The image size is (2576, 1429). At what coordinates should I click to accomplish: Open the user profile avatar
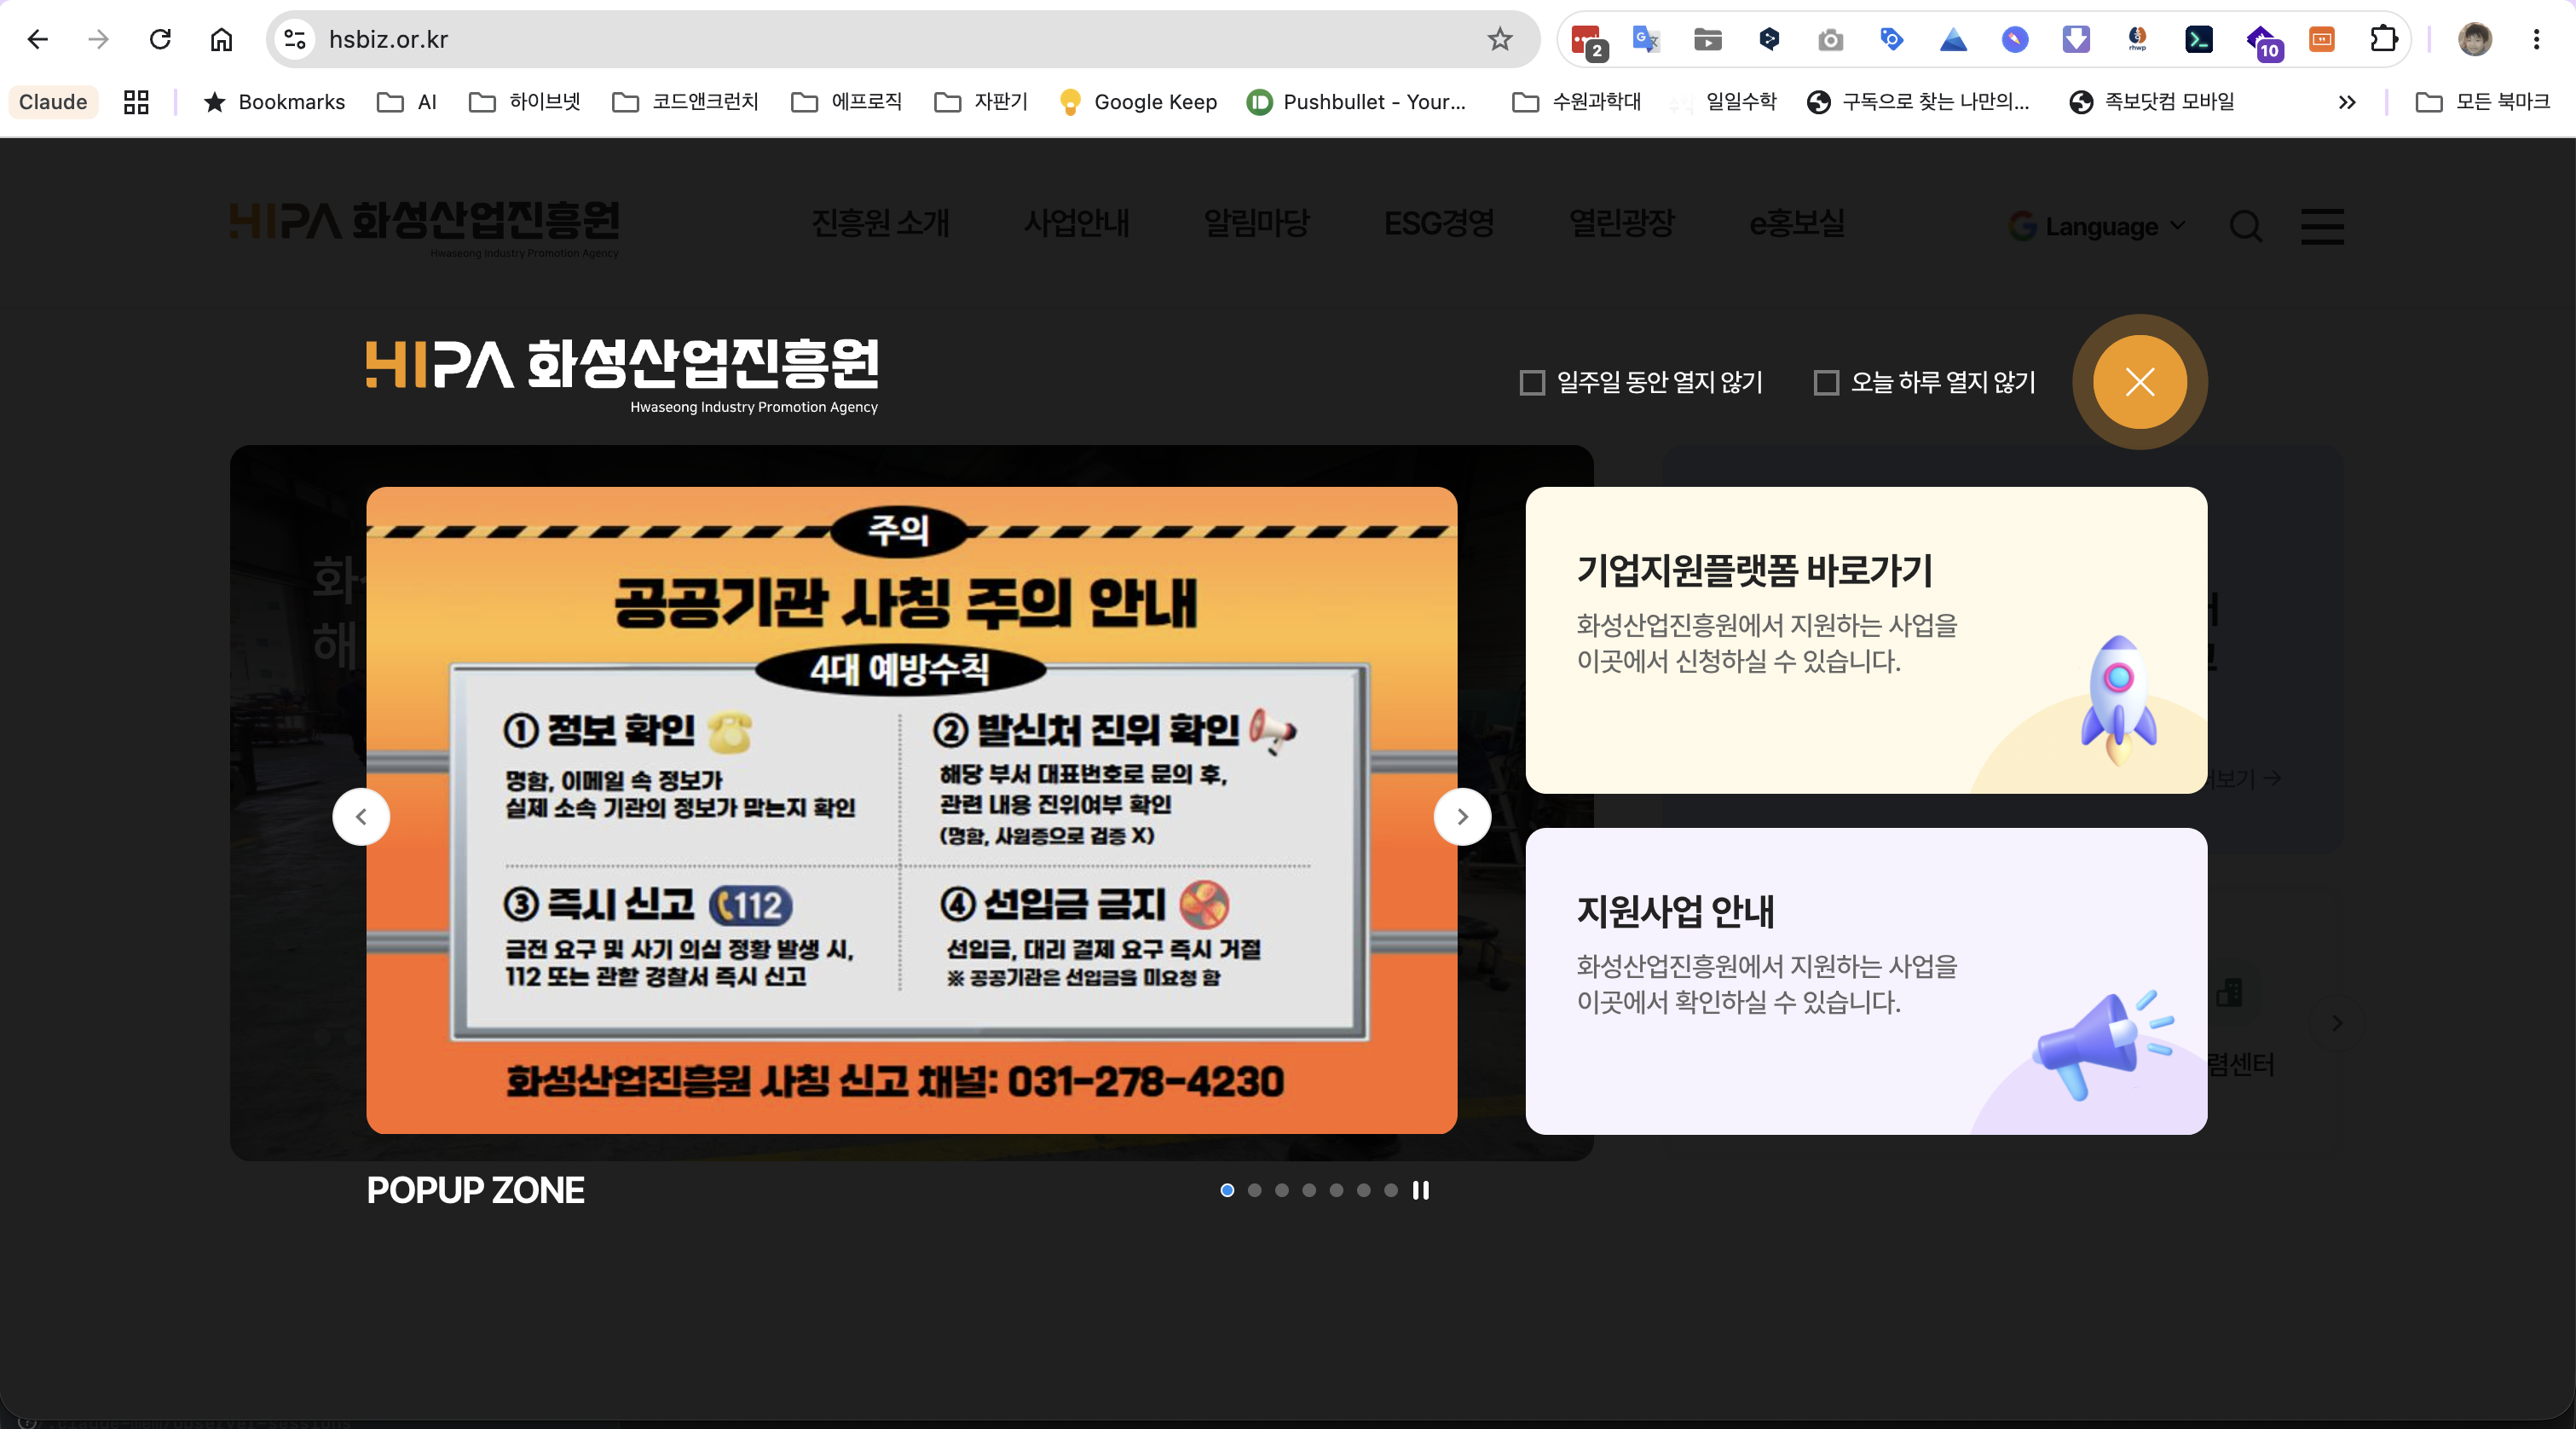2475,39
